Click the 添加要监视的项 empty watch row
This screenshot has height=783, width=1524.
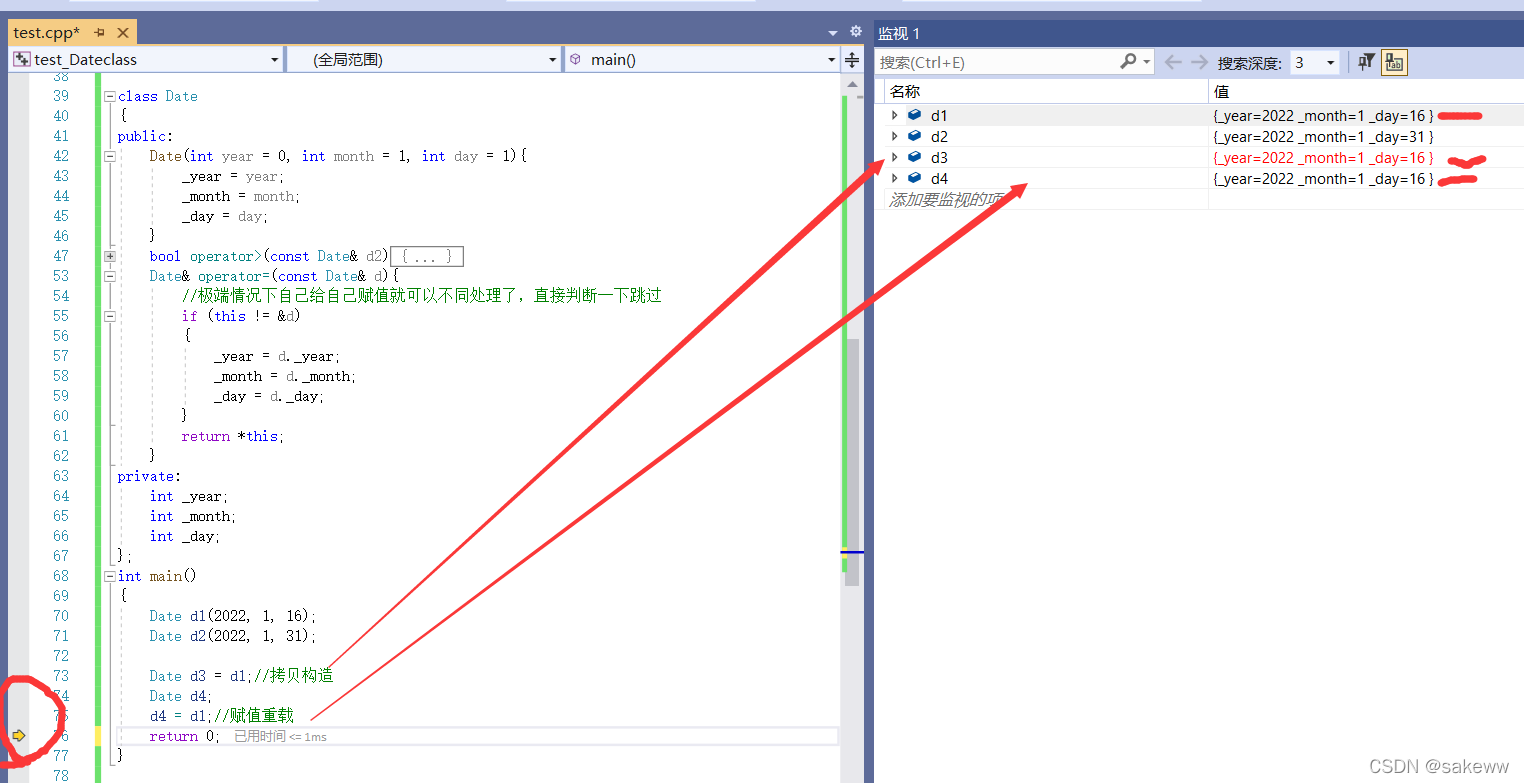(948, 200)
